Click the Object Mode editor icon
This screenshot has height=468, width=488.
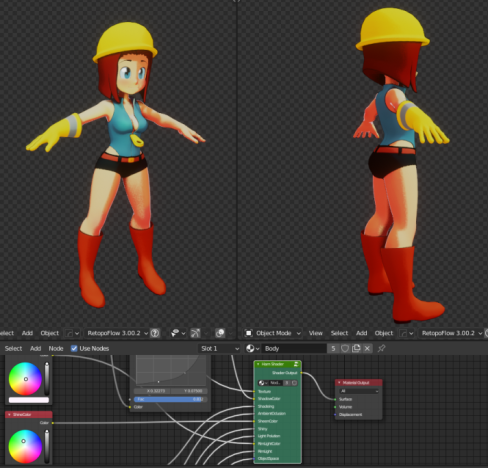(249, 333)
